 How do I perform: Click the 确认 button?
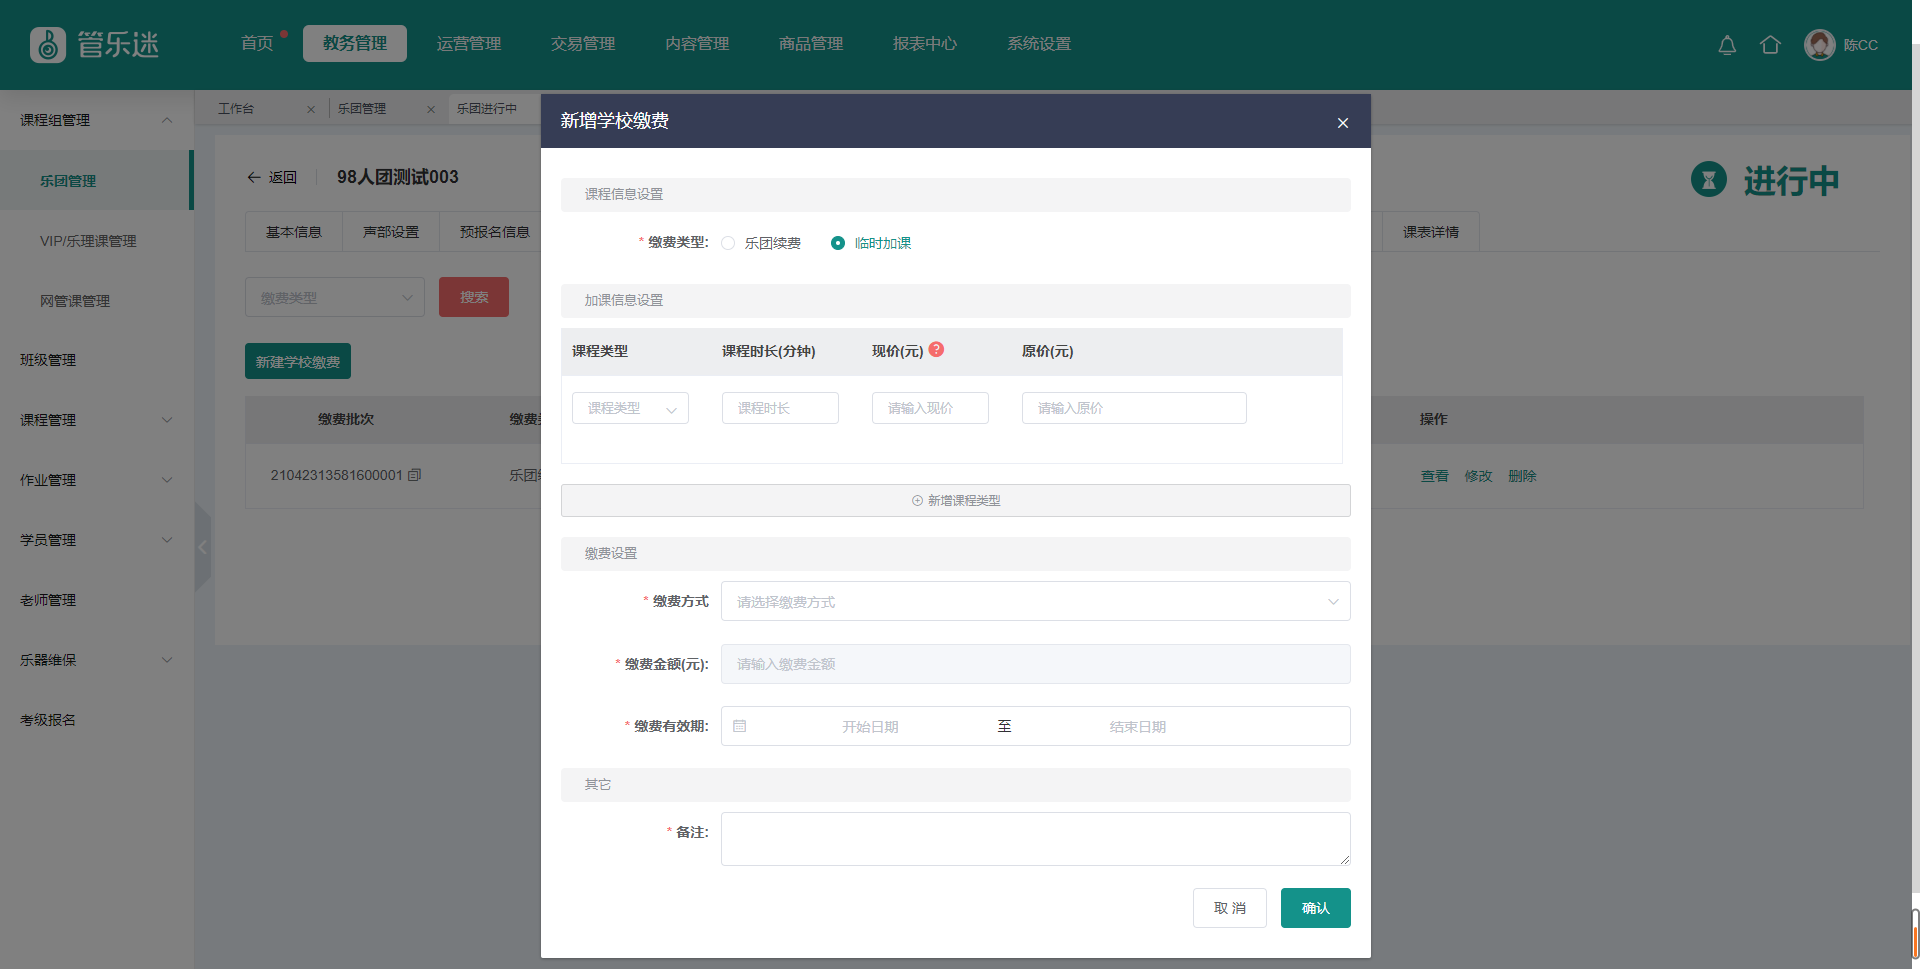pyautogui.click(x=1315, y=908)
